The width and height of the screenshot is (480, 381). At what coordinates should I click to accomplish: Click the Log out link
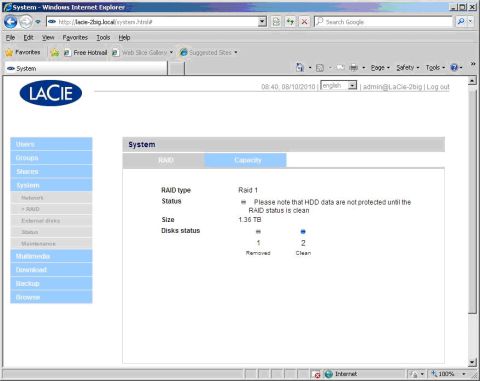pos(438,87)
